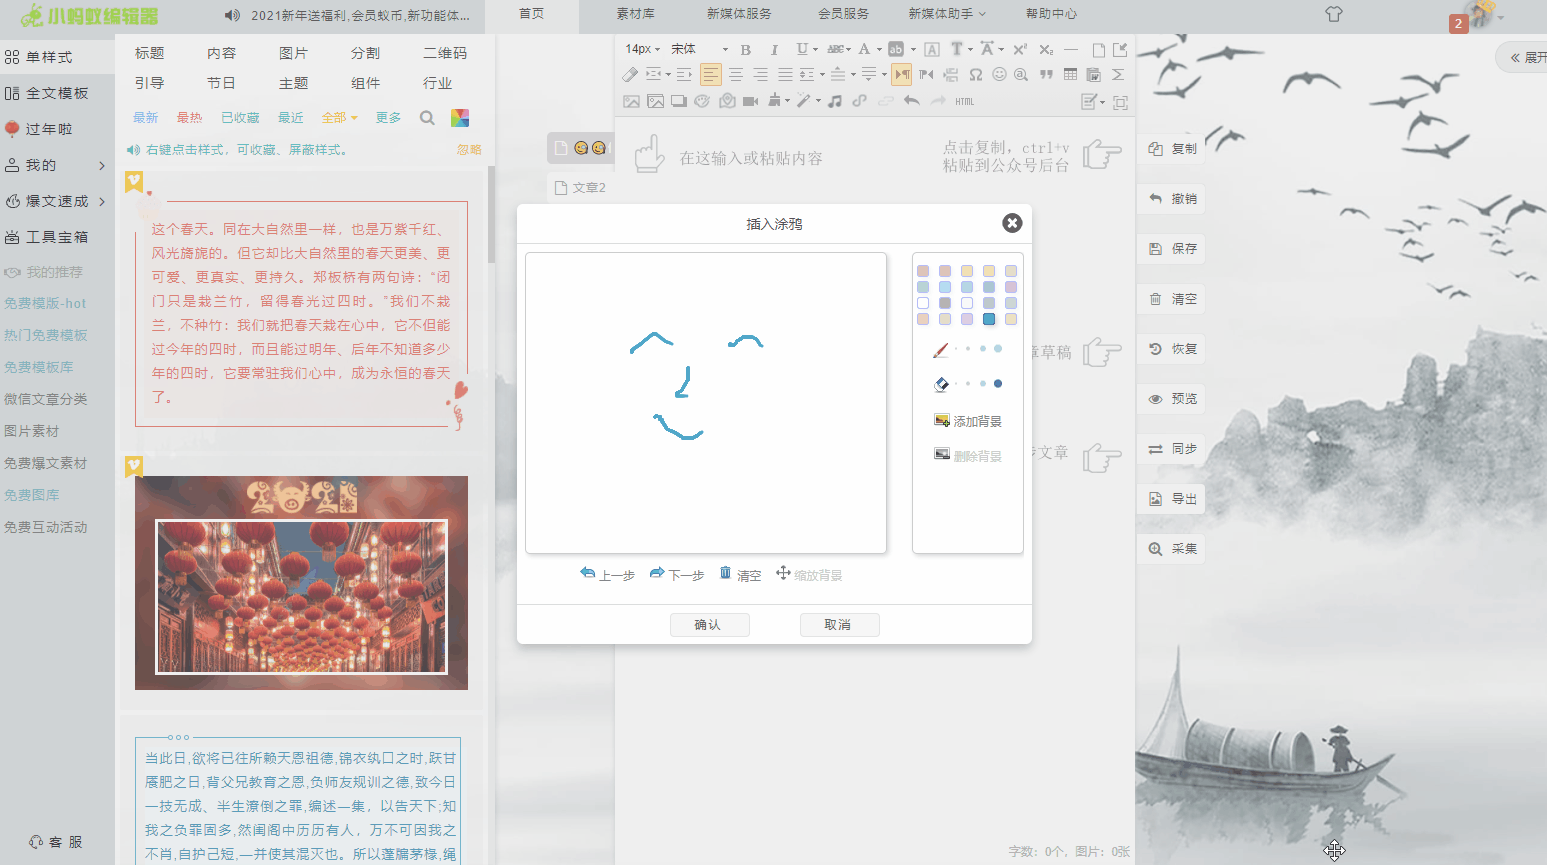Screen dimensions: 1547x865
Task: Toggle the highlighted left-to-right direction button
Action: (x=902, y=75)
